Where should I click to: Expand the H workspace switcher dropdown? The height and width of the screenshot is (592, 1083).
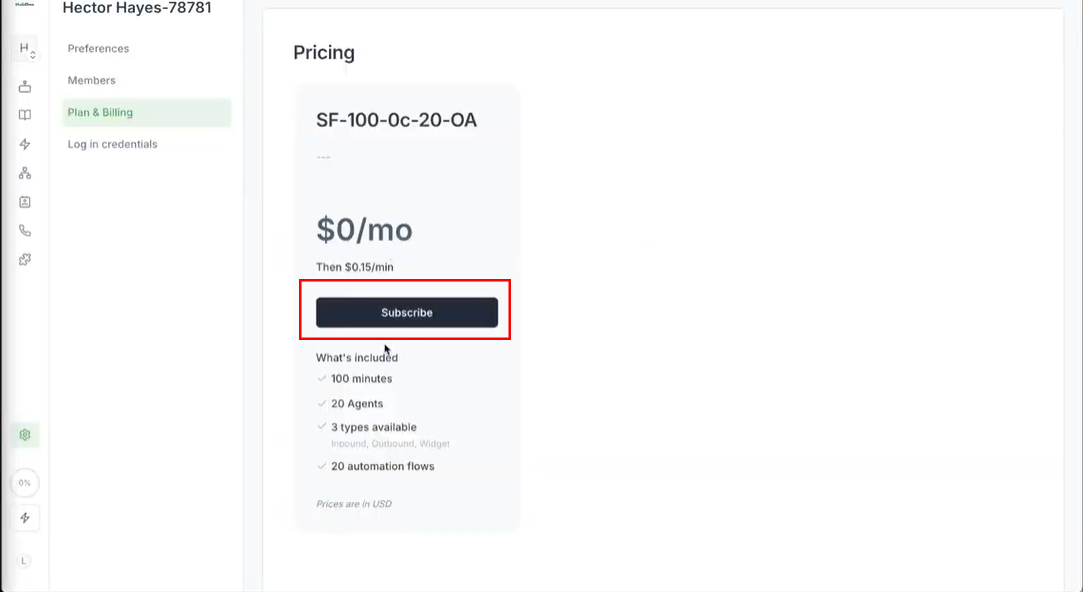pyautogui.click(x=26, y=49)
